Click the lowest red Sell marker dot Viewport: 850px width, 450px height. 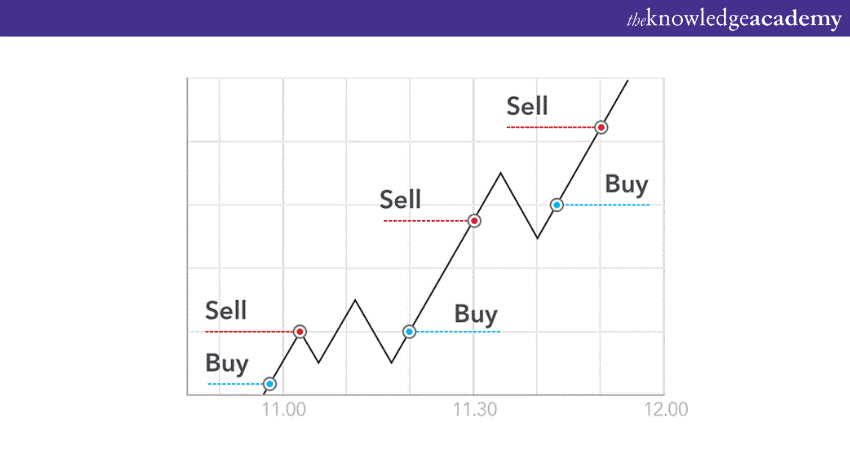click(299, 331)
